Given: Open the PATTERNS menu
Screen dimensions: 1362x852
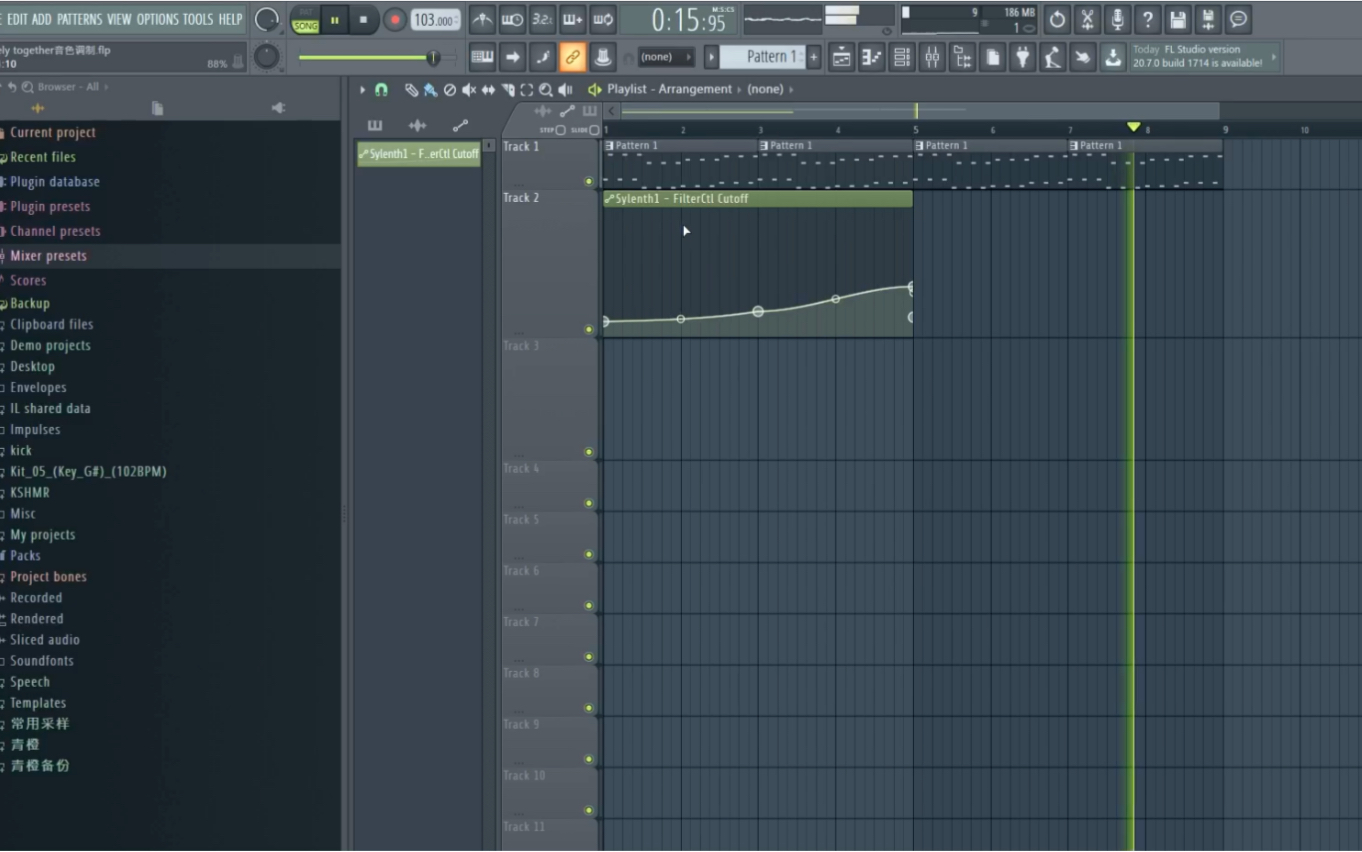Looking at the screenshot, I should [x=80, y=19].
